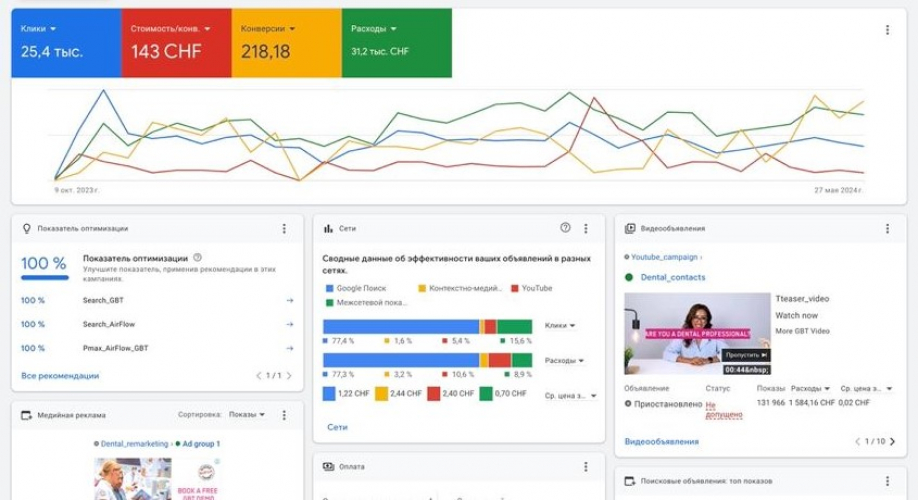The image size is (918, 500).
Task: Open the Расходы dropdown in Сети card
Action: coord(564,361)
